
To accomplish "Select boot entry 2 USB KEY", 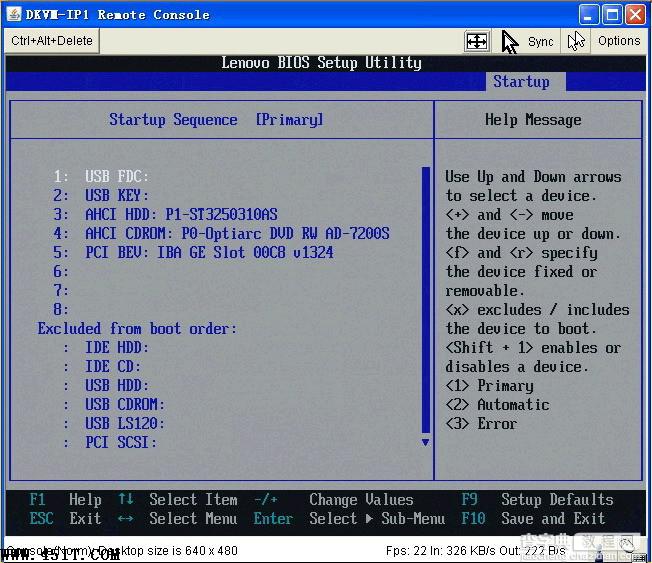I will 101,195.
